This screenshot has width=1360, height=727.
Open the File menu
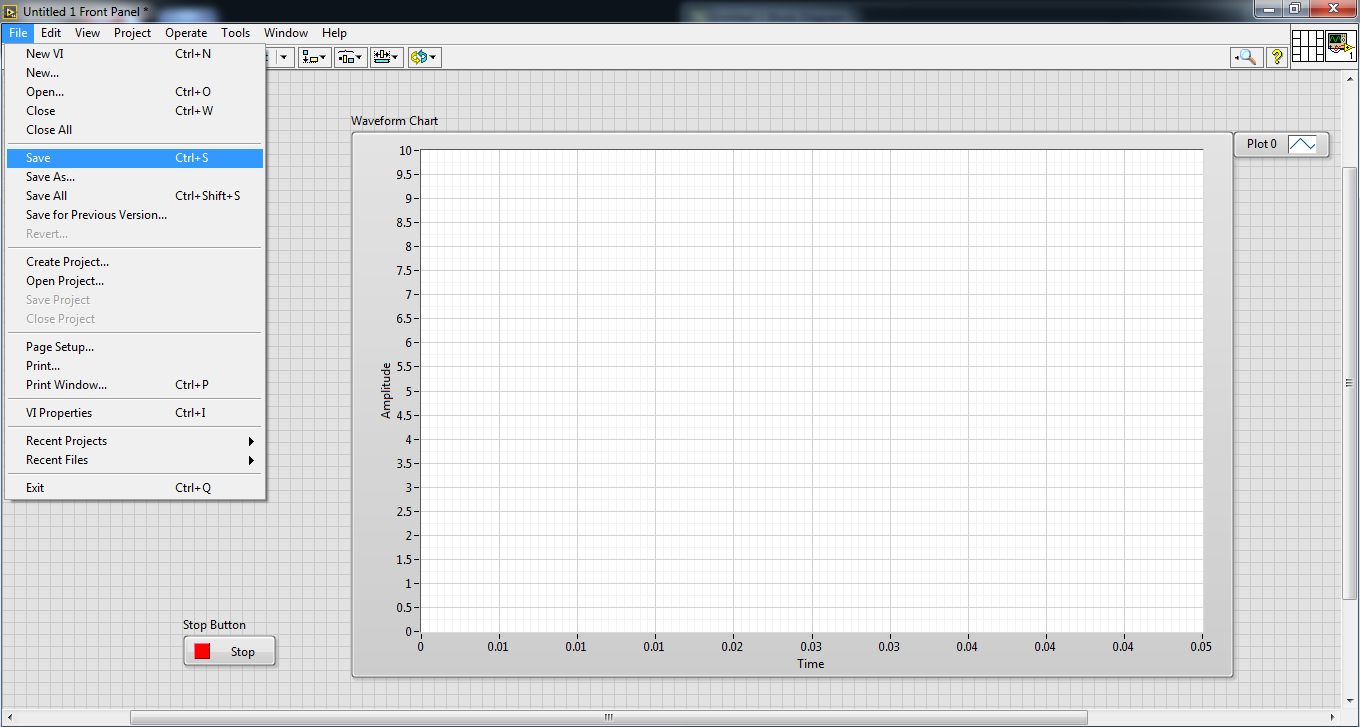click(x=17, y=33)
